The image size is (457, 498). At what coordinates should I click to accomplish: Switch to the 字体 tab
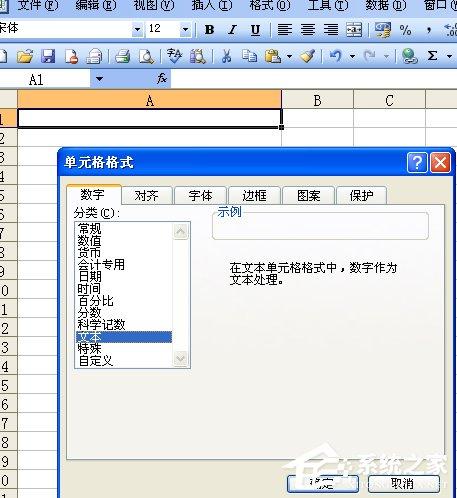coord(200,195)
